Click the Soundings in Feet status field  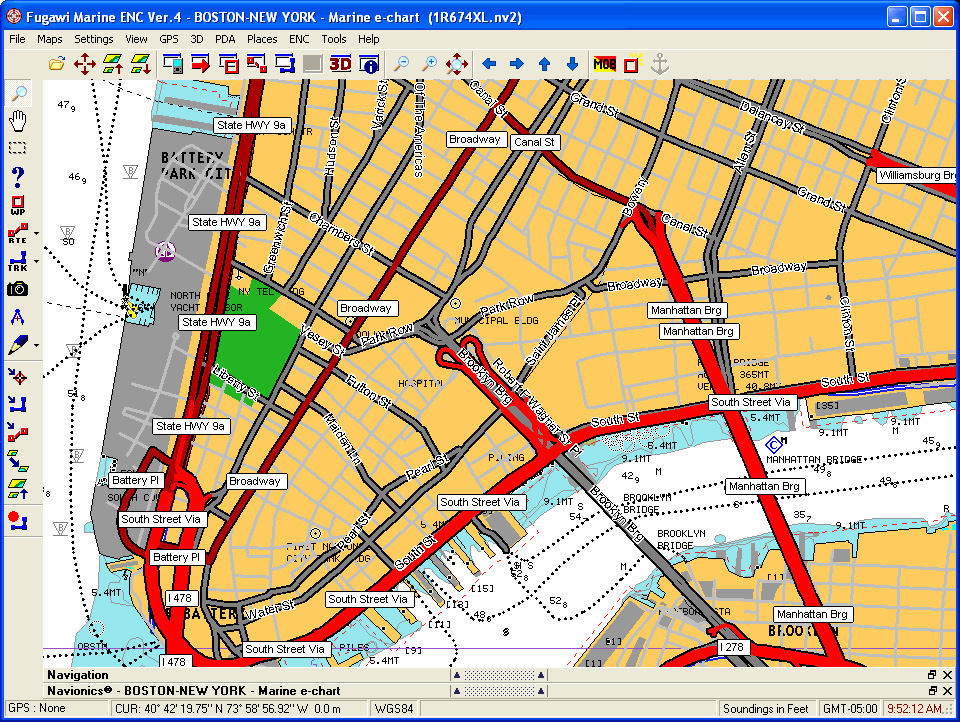pos(765,709)
